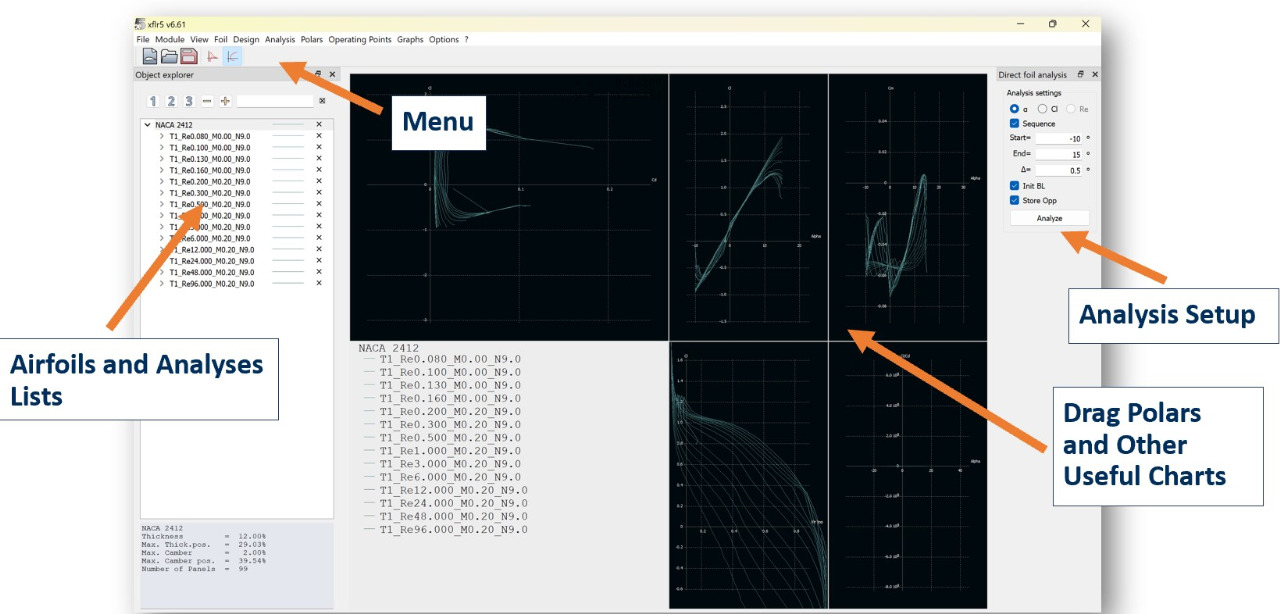Click the New Project toolbar icon
1280x614 pixels.
click(x=149, y=56)
